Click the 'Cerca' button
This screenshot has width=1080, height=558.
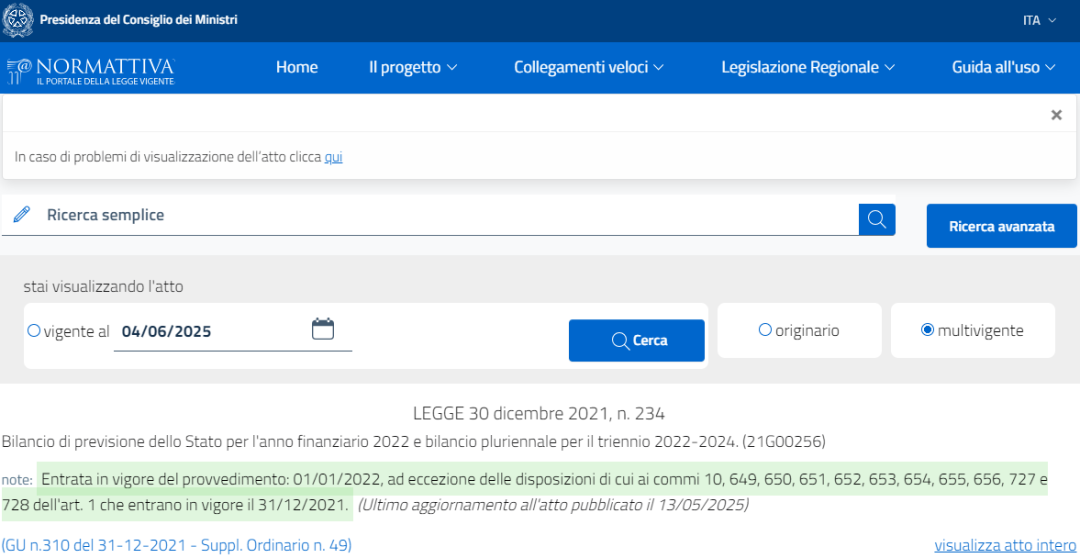point(636,340)
